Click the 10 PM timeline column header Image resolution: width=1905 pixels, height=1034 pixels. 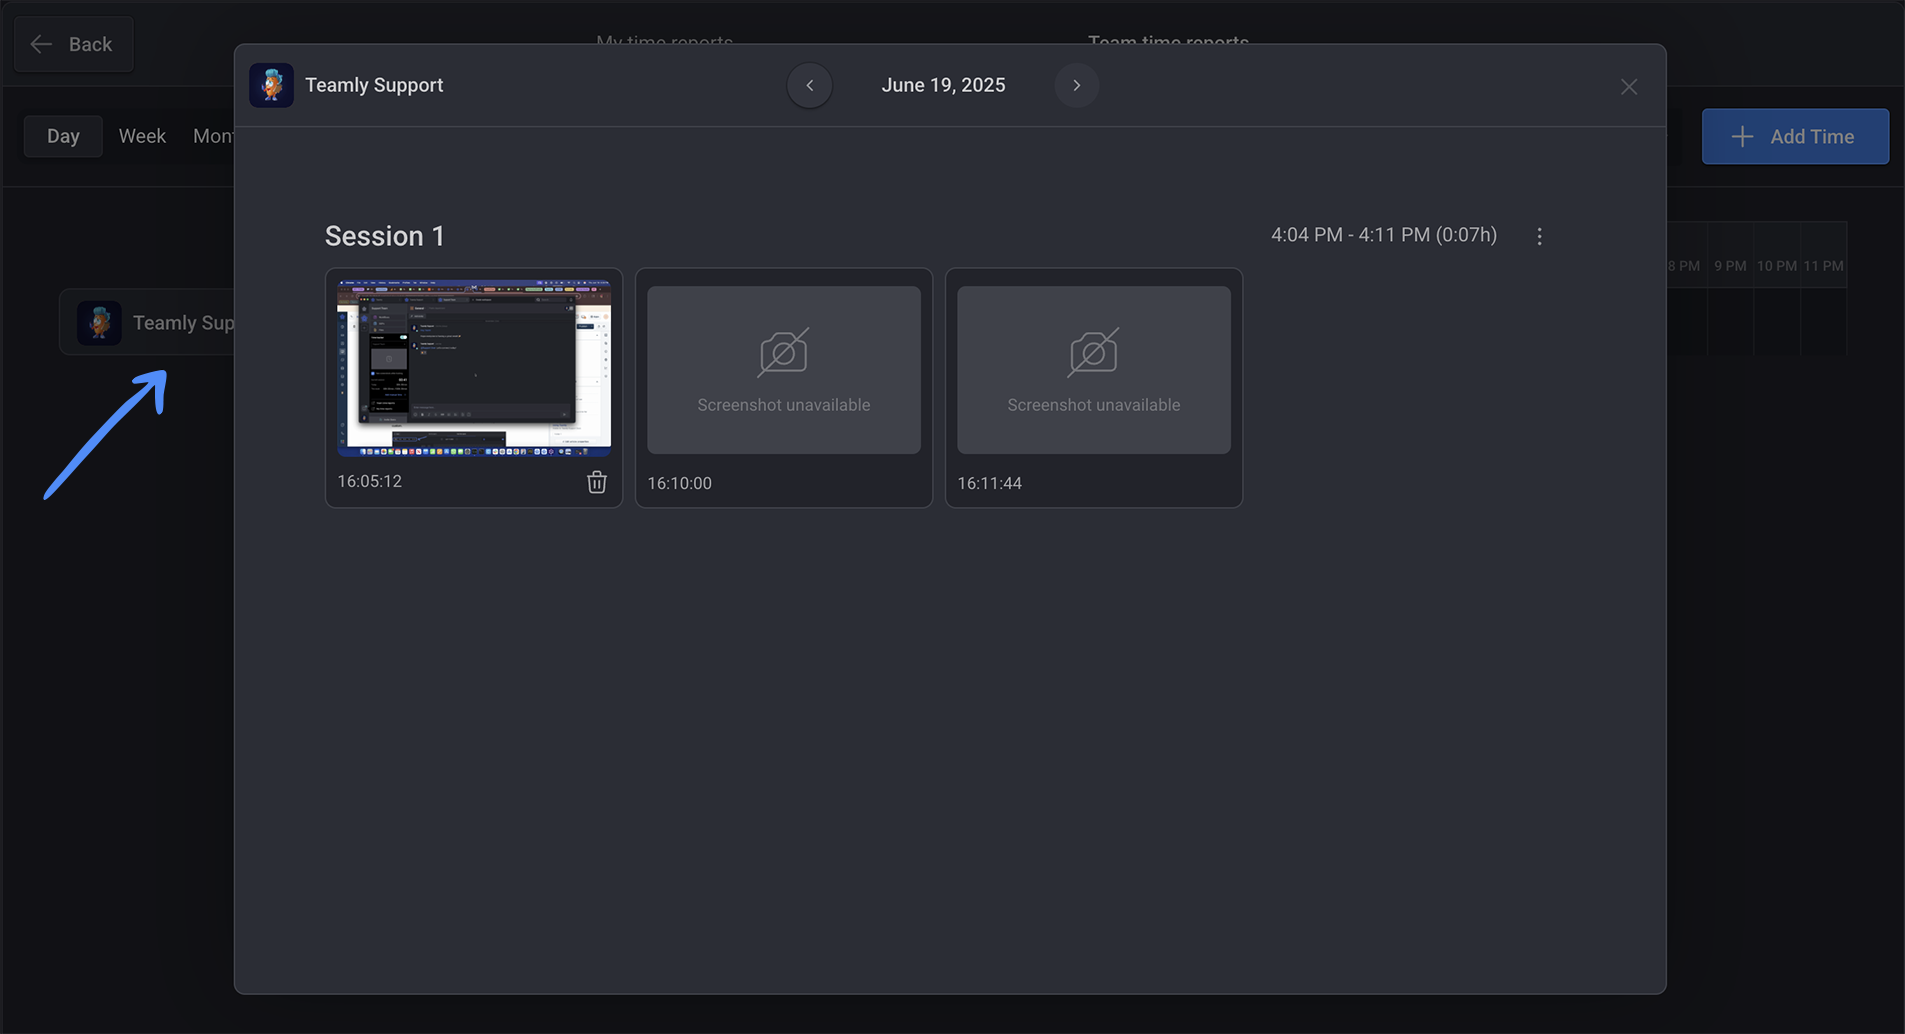(1777, 266)
